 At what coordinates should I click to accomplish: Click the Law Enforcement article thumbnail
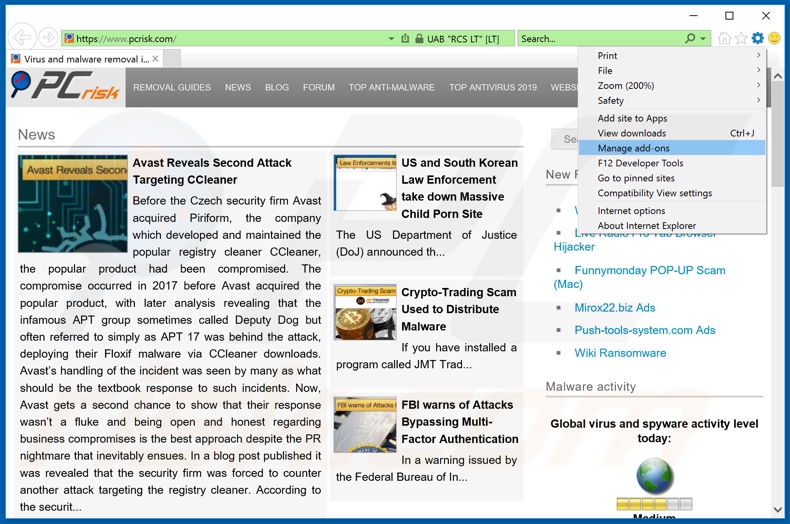(x=365, y=183)
